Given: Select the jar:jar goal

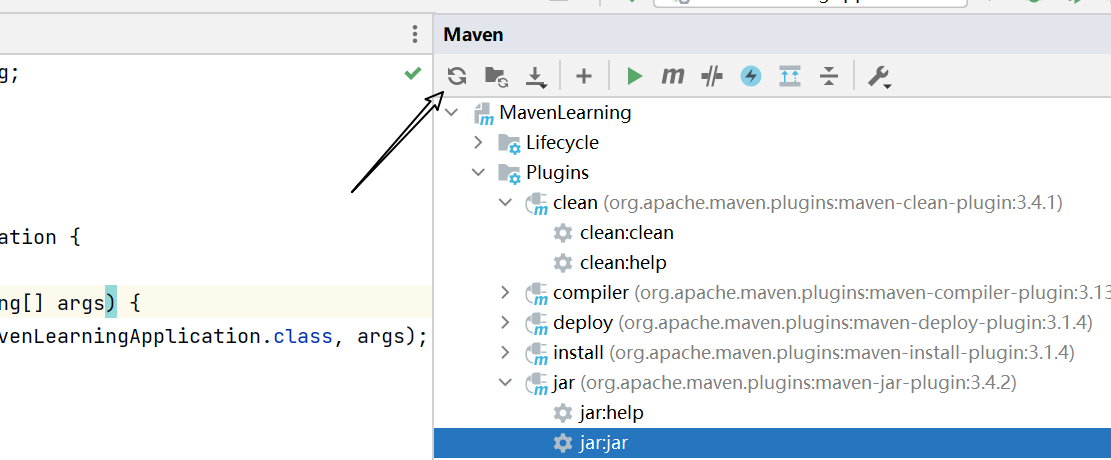Looking at the screenshot, I should coord(604,443).
